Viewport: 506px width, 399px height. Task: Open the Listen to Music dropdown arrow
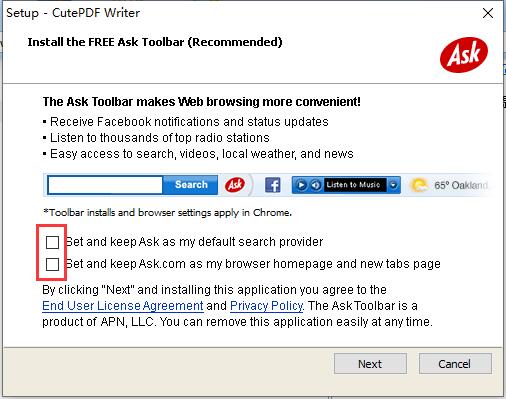[x=394, y=185]
